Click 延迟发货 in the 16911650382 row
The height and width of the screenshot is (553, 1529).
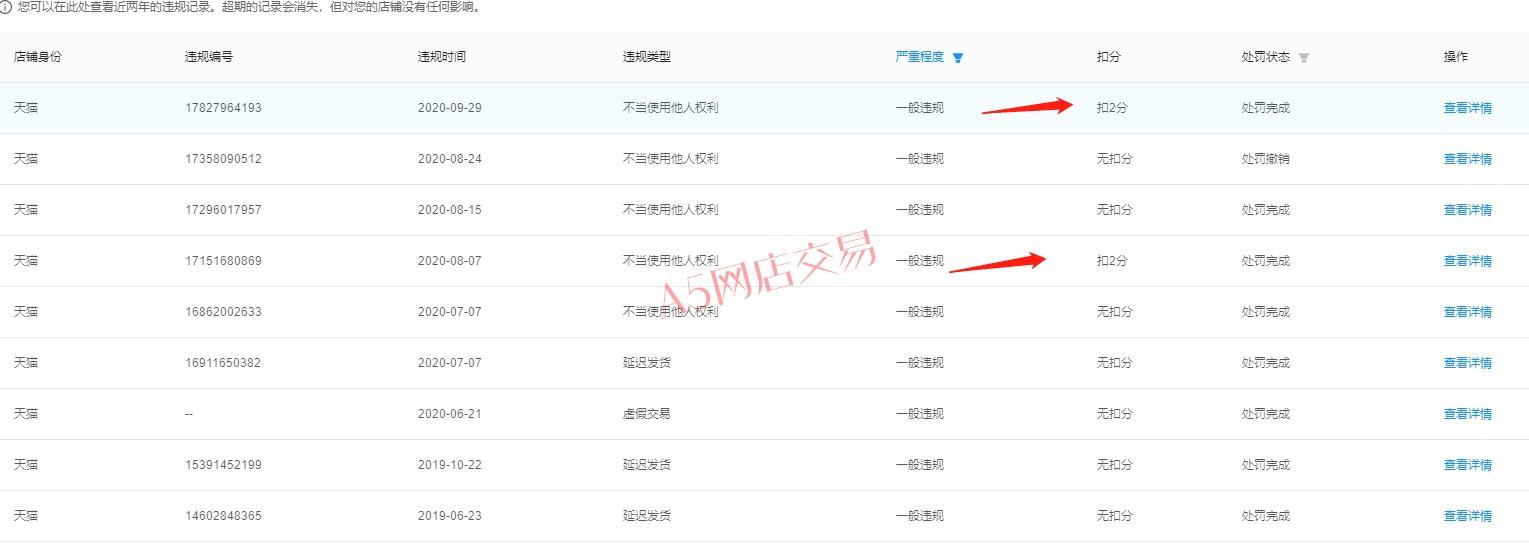point(646,363)
